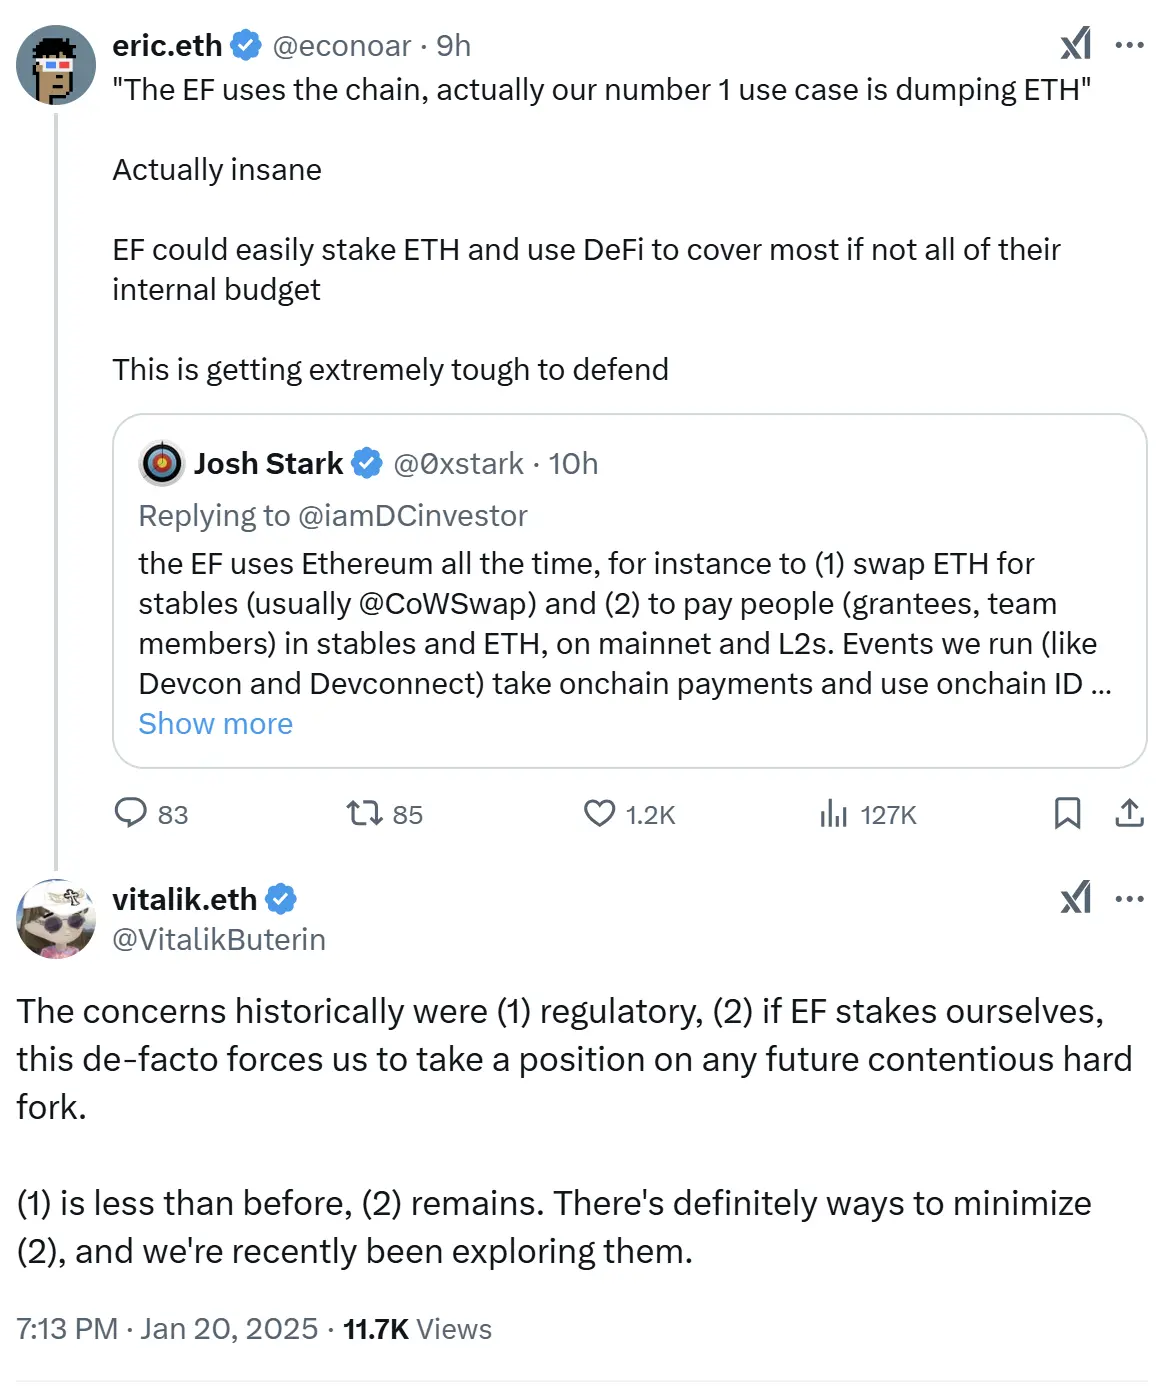Open the more options menu on vitalik.eth's tweet
The image size is (1165, 1386).
[1128, 899]
